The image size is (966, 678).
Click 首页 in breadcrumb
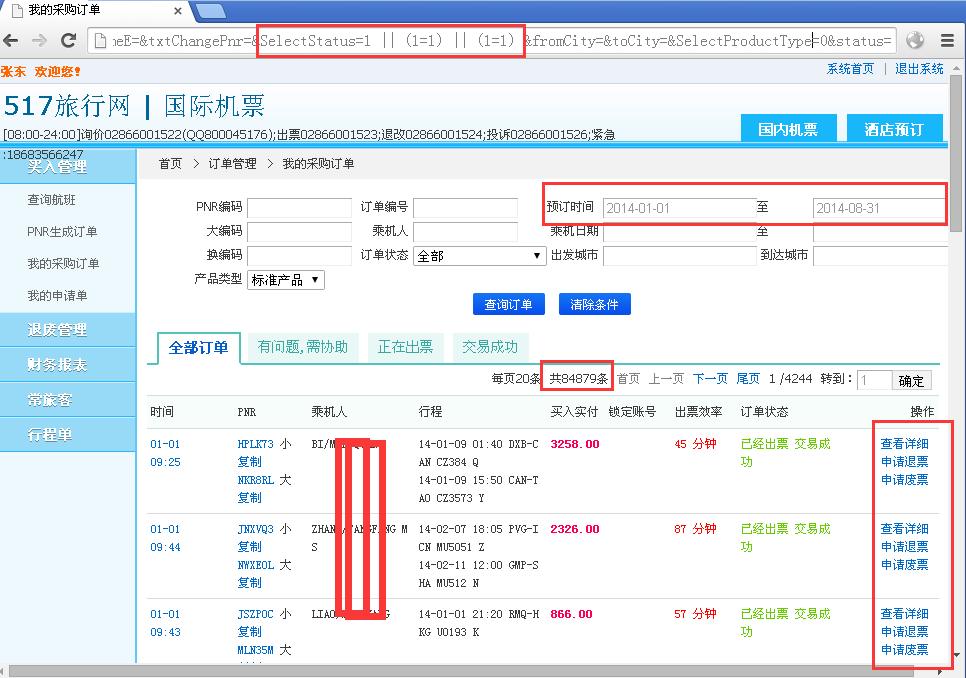coord(171,164)
